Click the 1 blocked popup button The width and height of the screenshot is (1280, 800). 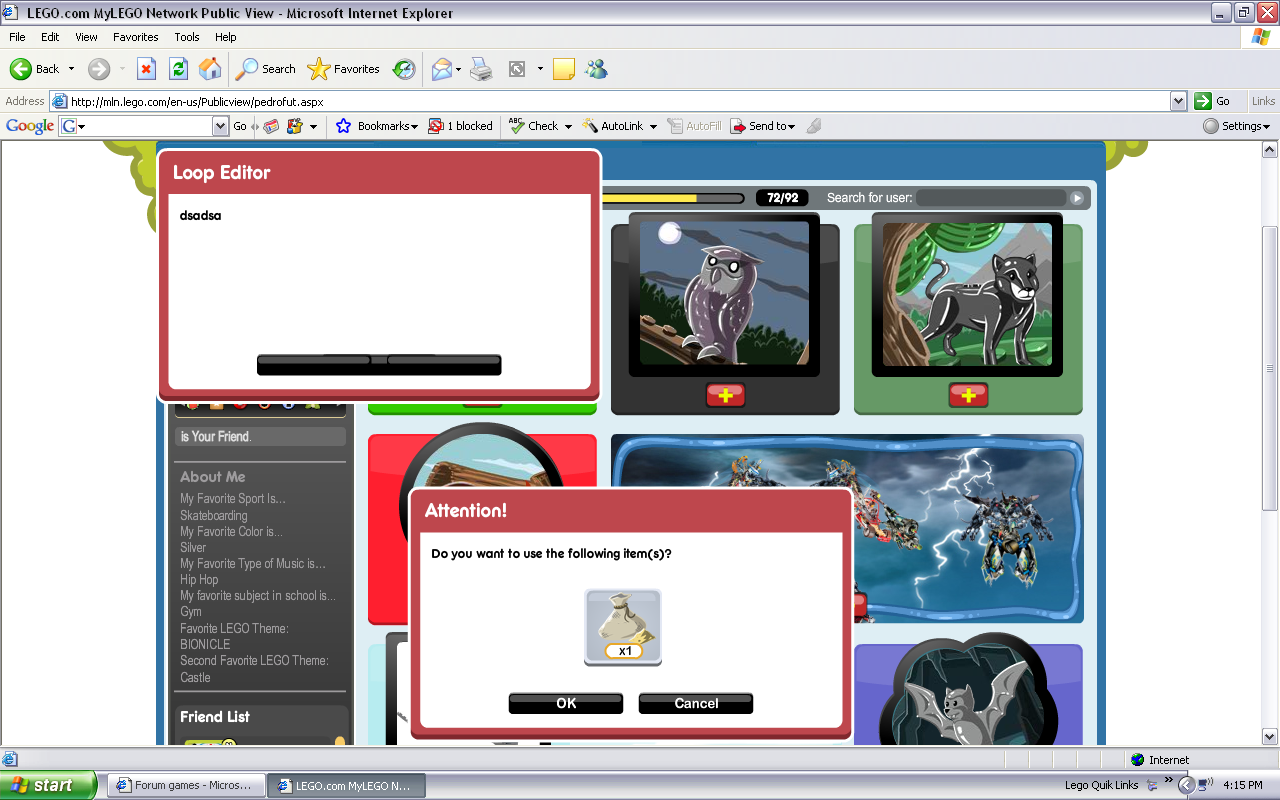pos(461,126)
